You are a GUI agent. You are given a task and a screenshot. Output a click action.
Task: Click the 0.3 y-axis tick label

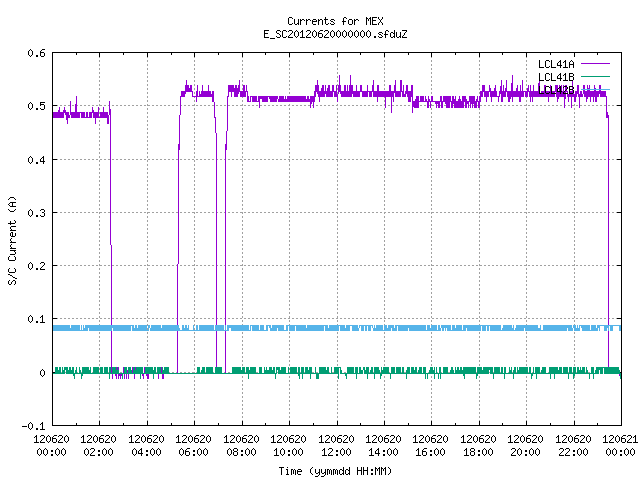[x=36, y=213]
